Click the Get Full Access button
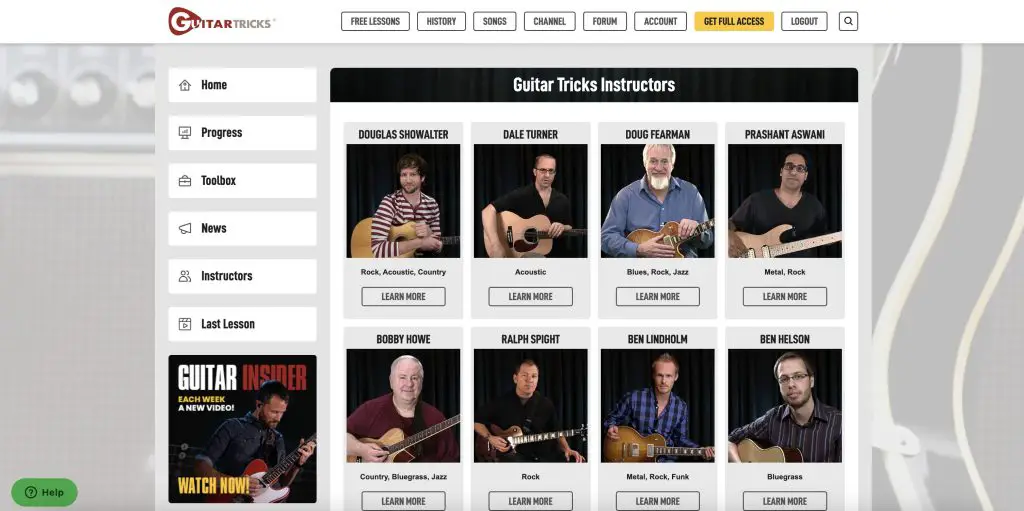 [x=734, y=21]
